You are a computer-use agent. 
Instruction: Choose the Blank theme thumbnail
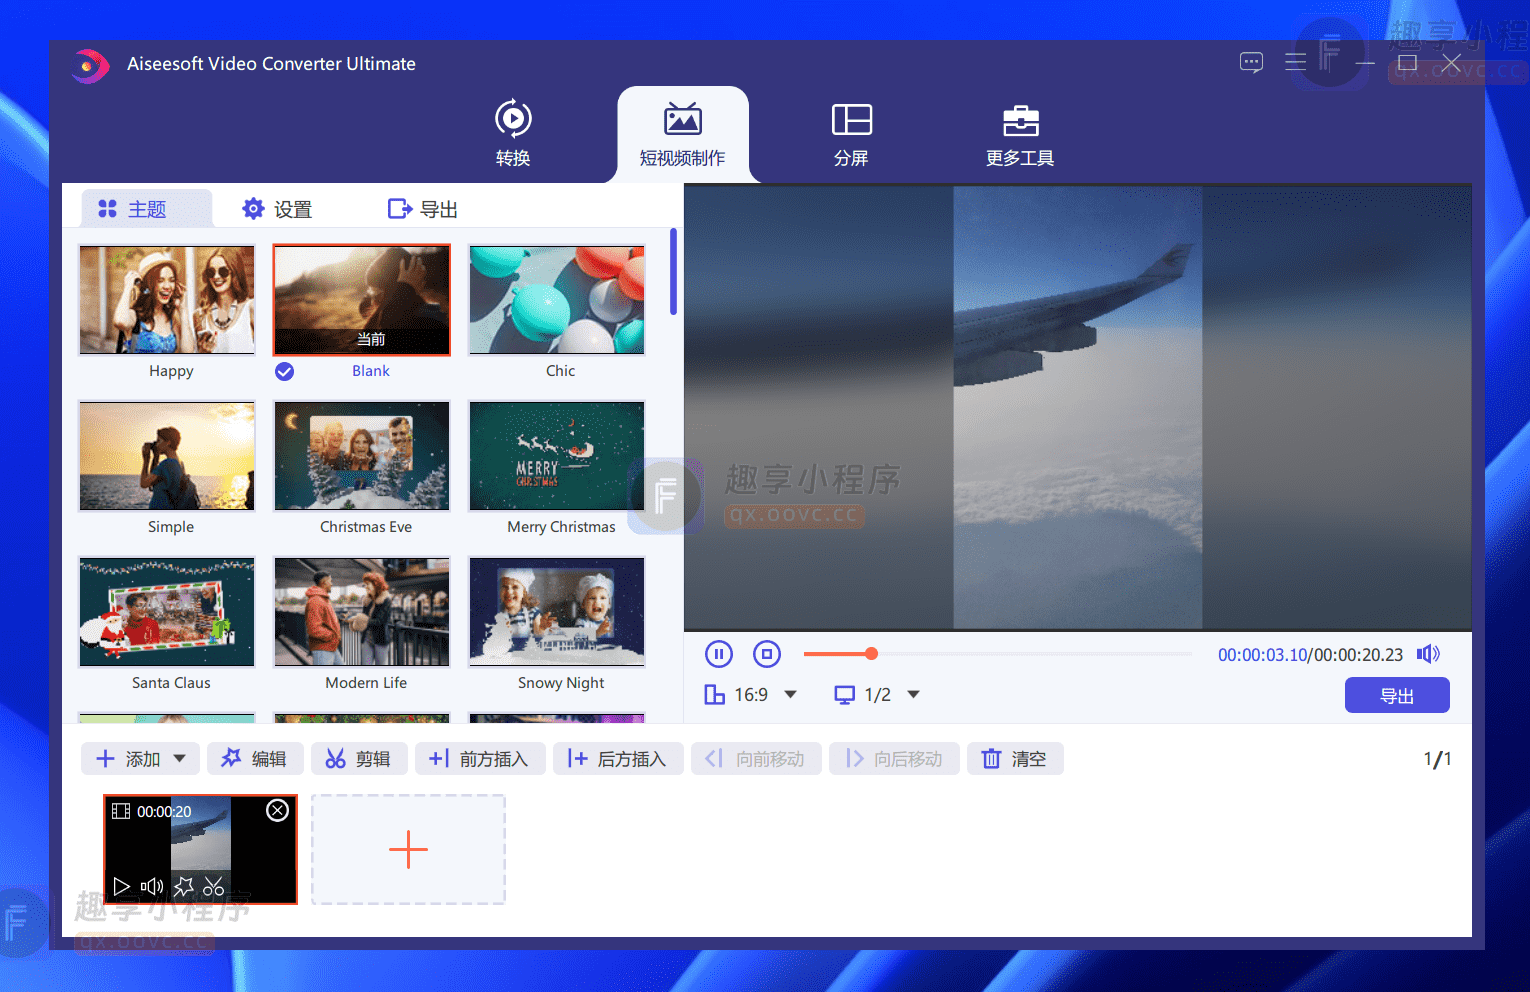click(x=362, y=300)
